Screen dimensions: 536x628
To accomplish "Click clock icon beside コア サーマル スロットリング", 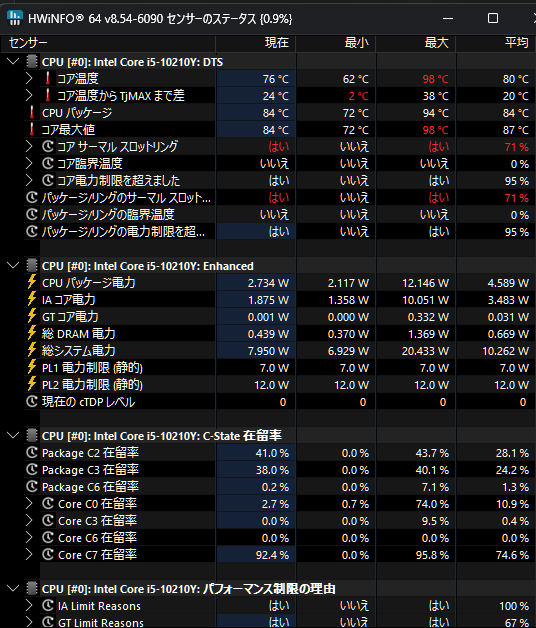I will tap(48, 146).
